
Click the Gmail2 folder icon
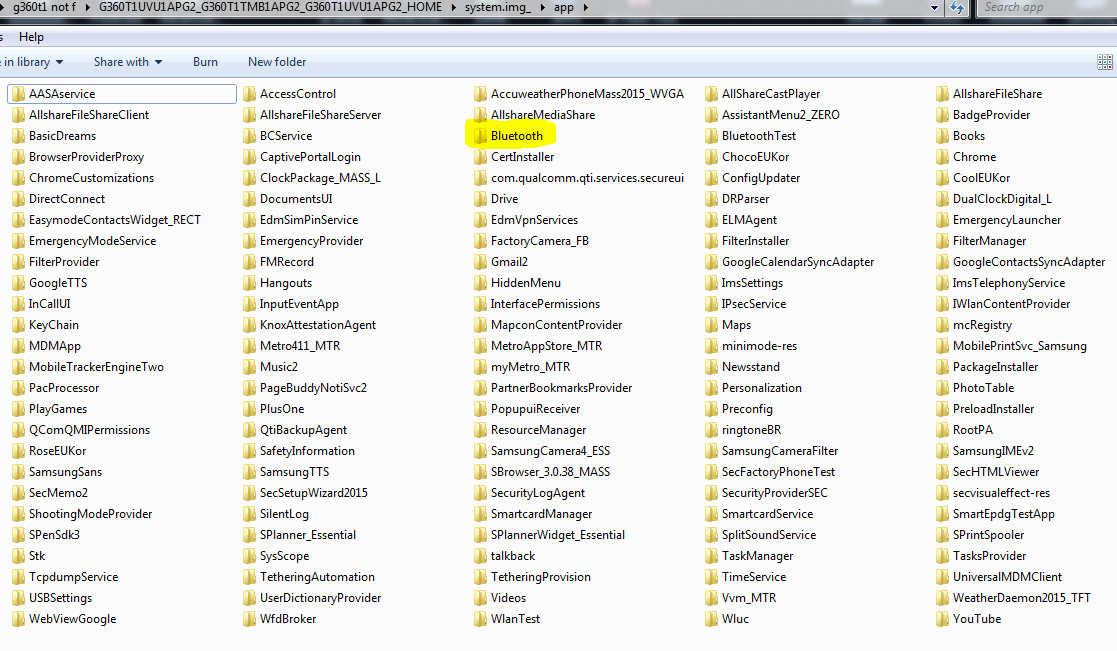tap(480, 262)
